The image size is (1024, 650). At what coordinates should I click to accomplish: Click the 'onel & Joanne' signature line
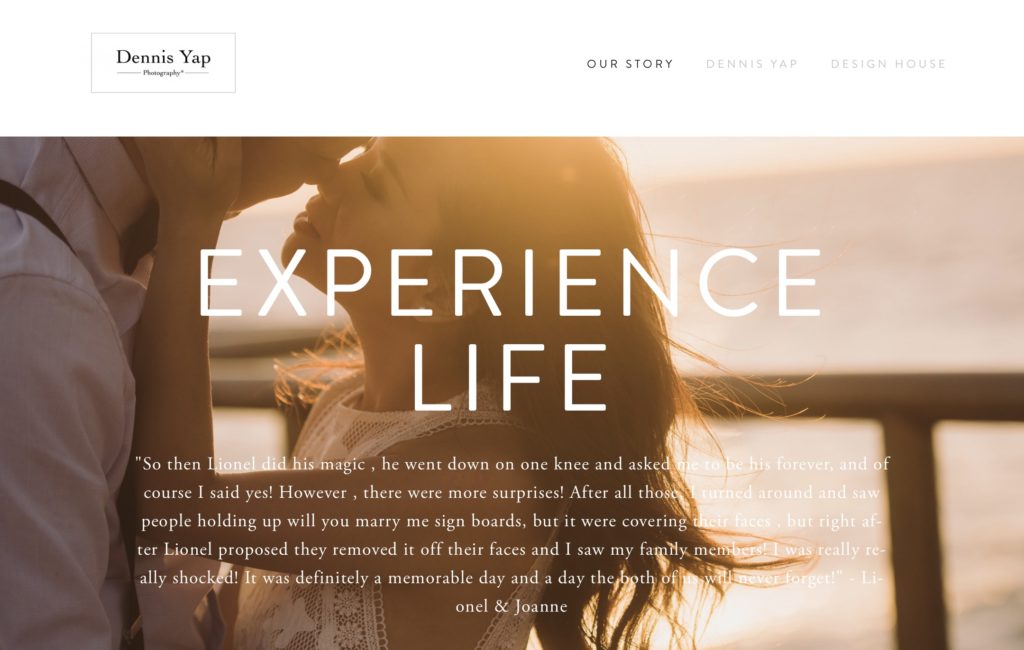pyautogui.click(x=512, y=606)
